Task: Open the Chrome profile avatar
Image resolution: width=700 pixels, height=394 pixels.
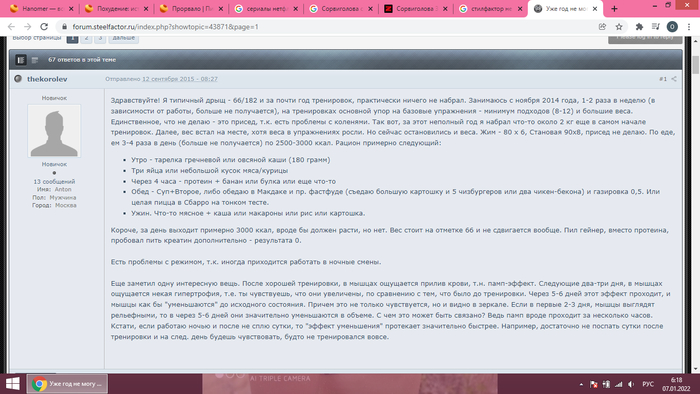Action: coord(672,27)
